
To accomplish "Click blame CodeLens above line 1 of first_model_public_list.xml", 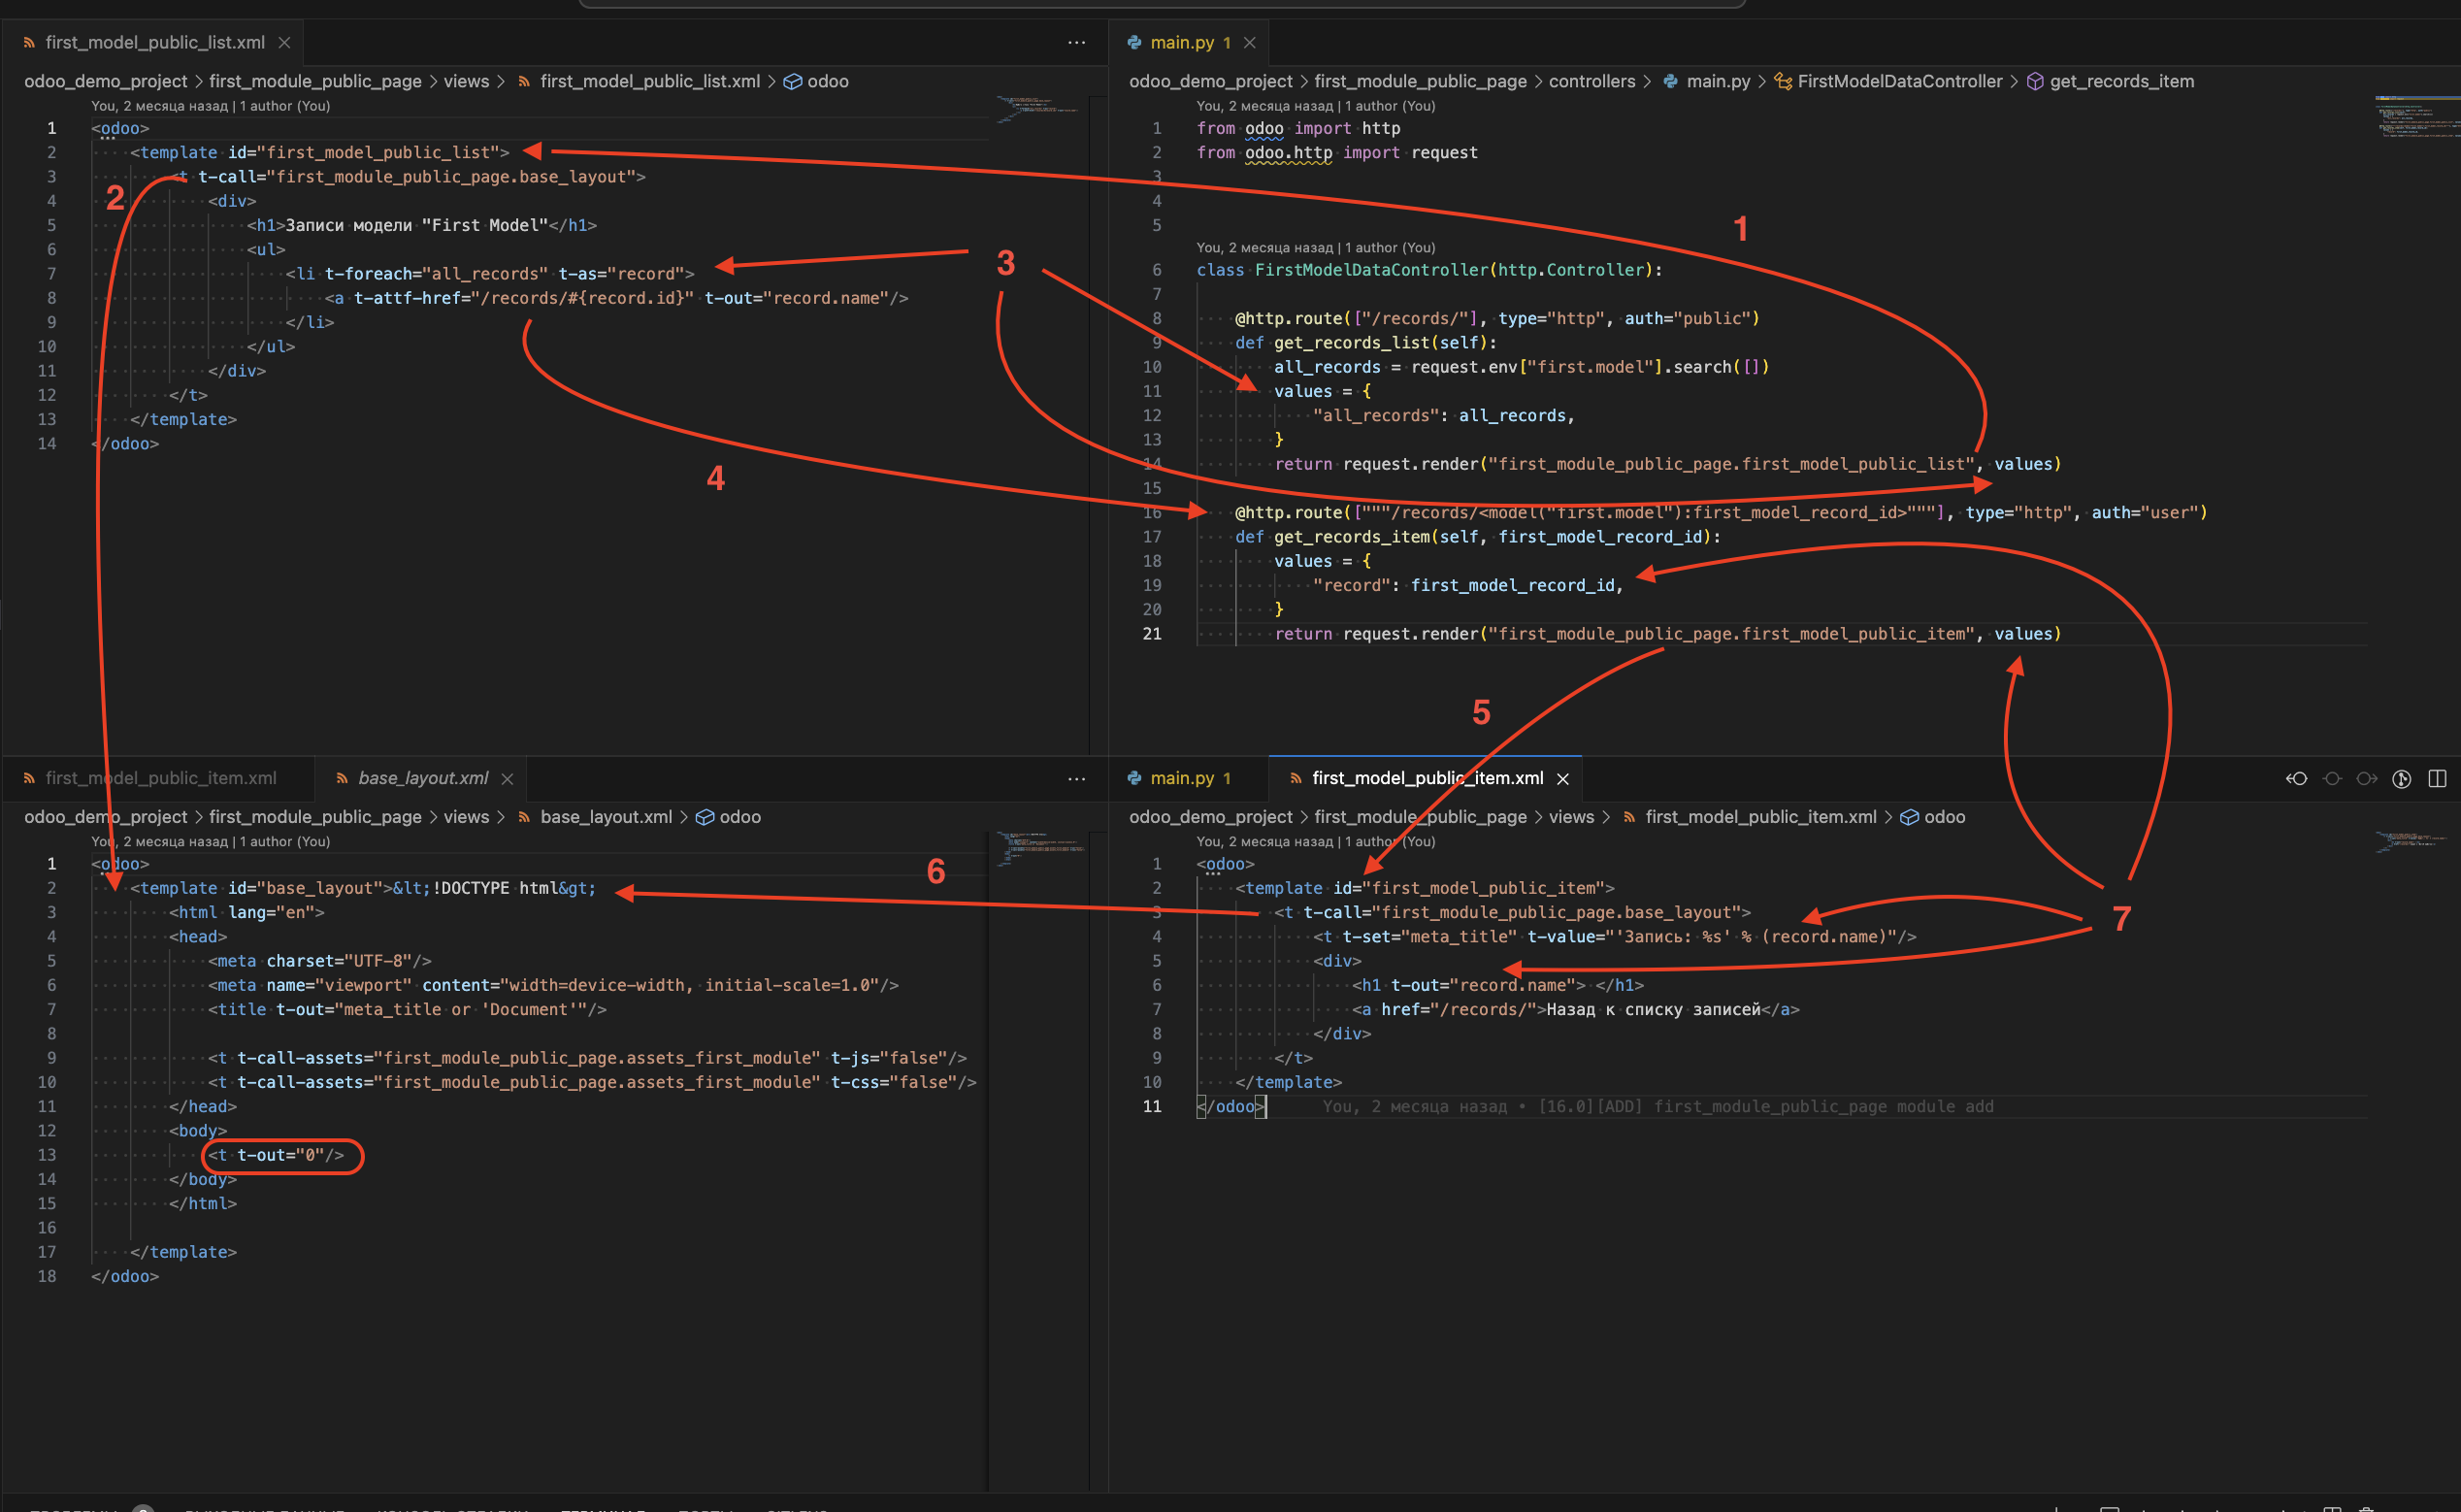I will tap(210, 105).
